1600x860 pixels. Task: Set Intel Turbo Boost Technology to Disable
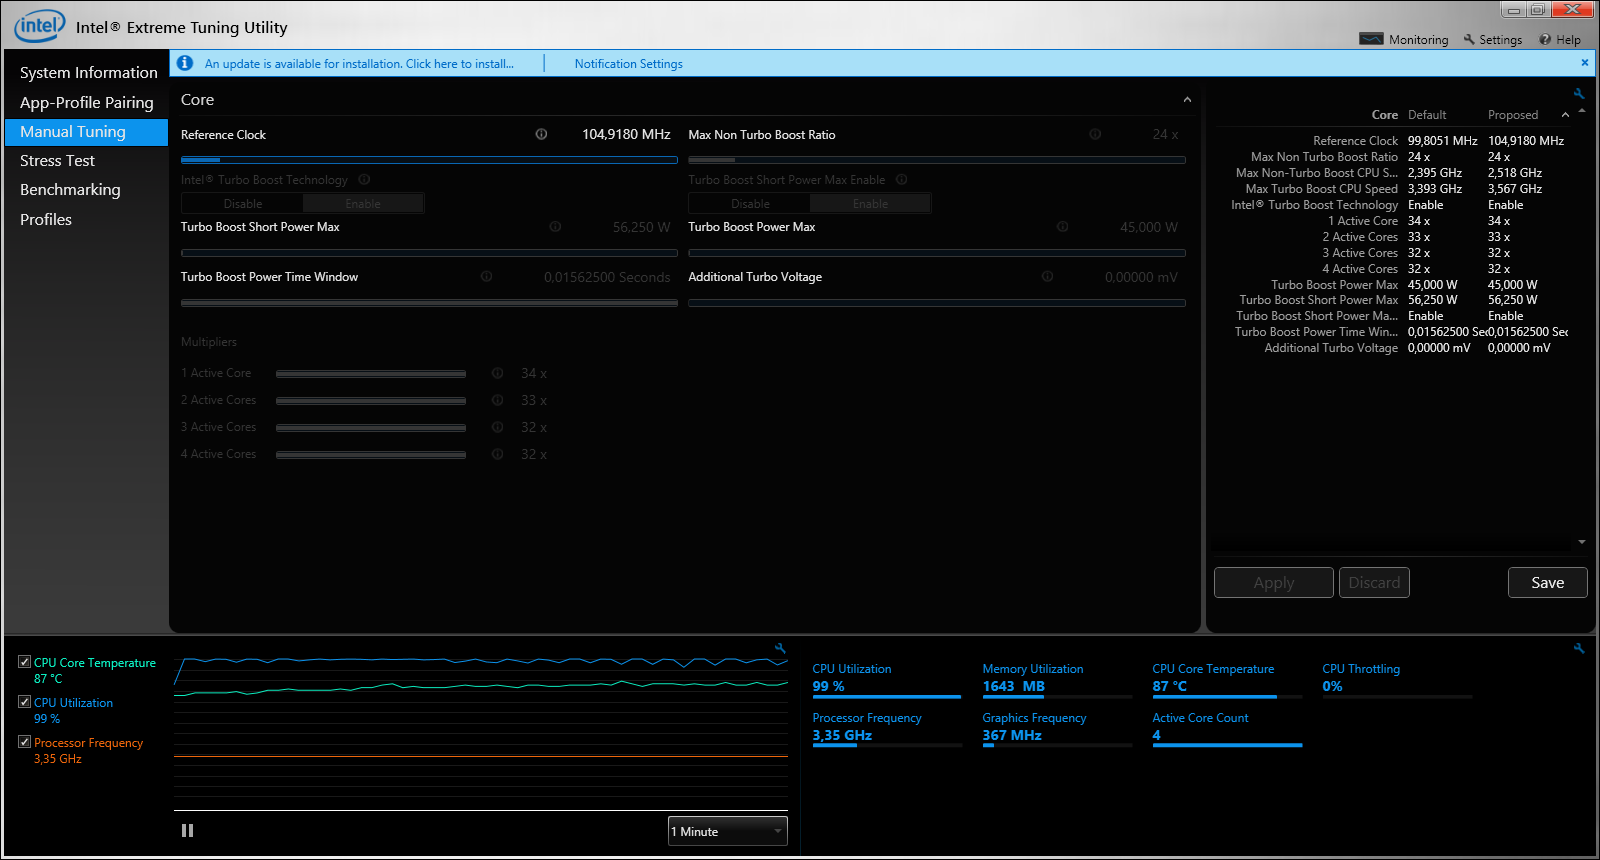(242, 204)
